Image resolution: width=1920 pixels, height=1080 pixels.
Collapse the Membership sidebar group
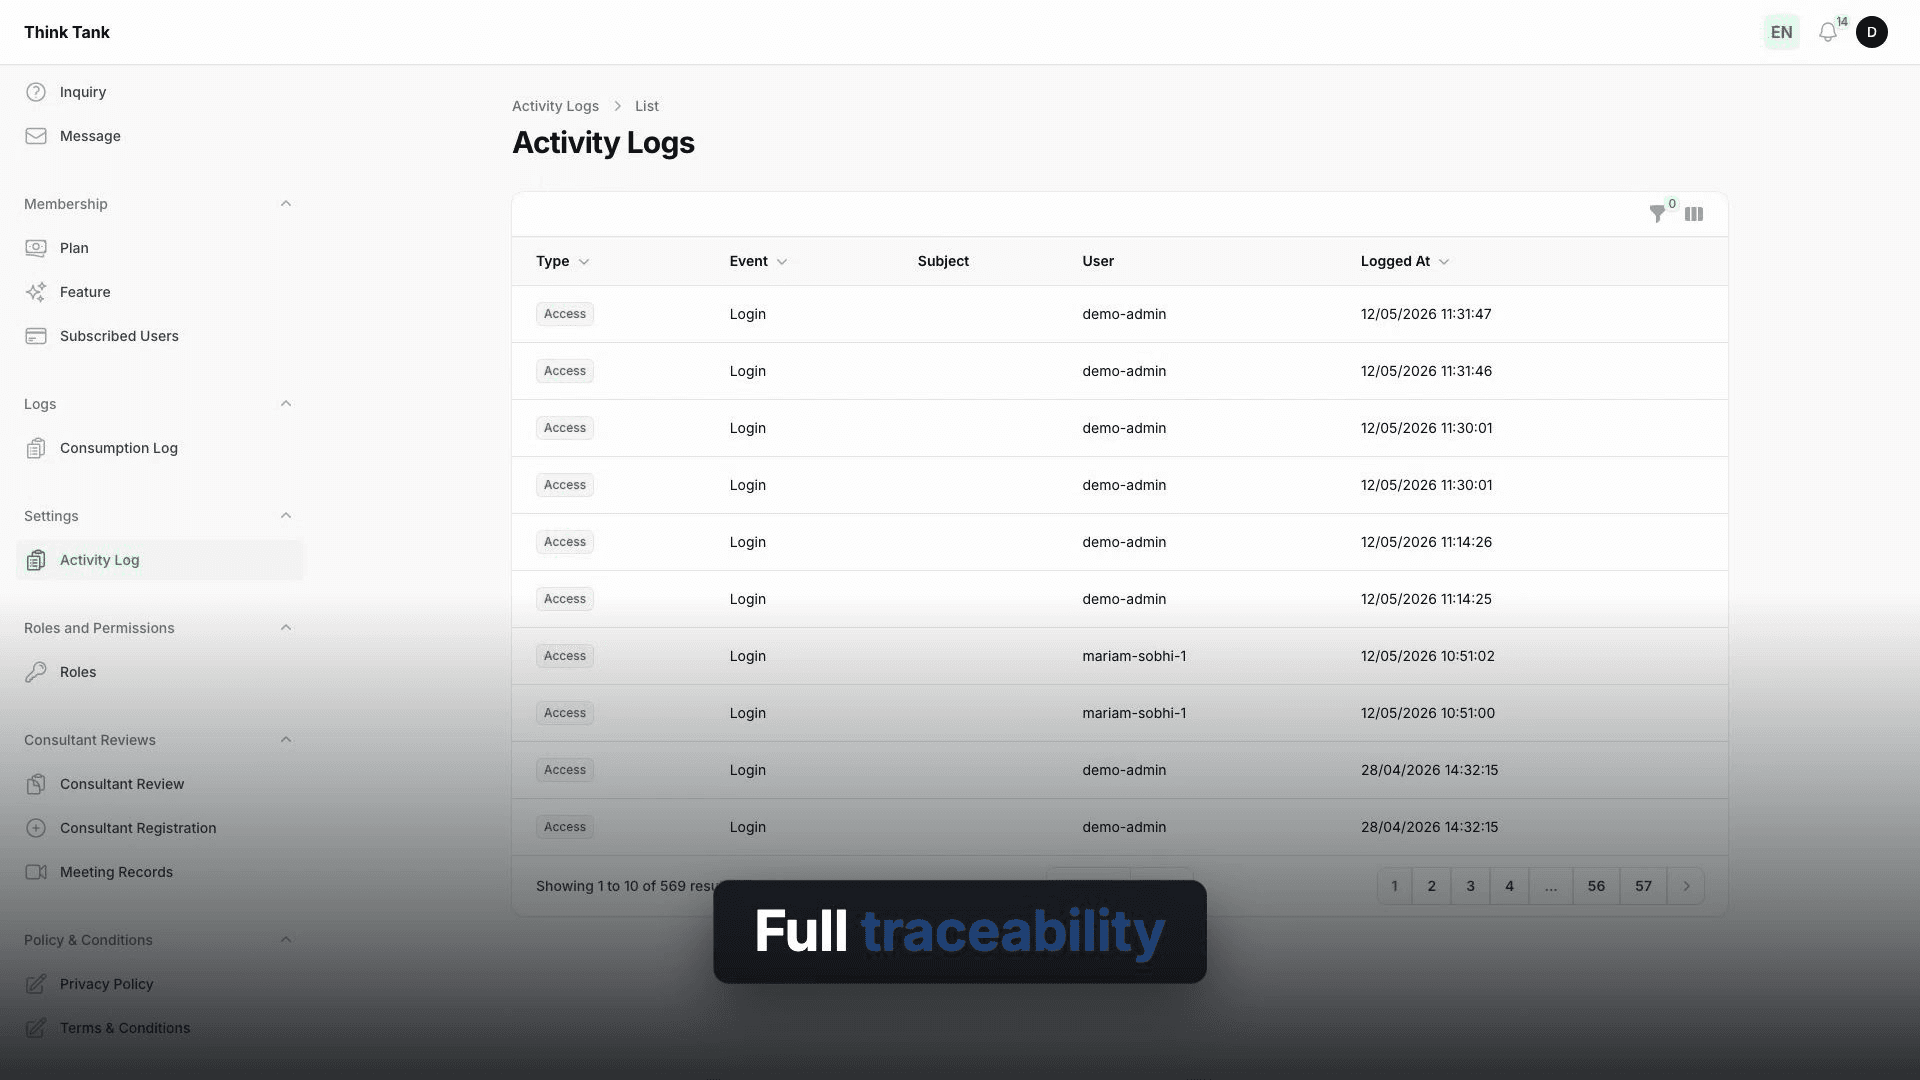286,204
